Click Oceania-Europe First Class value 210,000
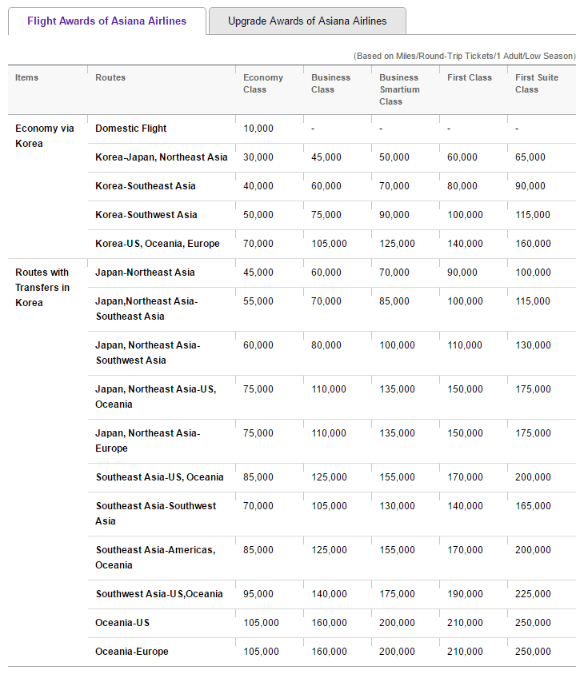The image size is (585, 684). pos(465,652)
